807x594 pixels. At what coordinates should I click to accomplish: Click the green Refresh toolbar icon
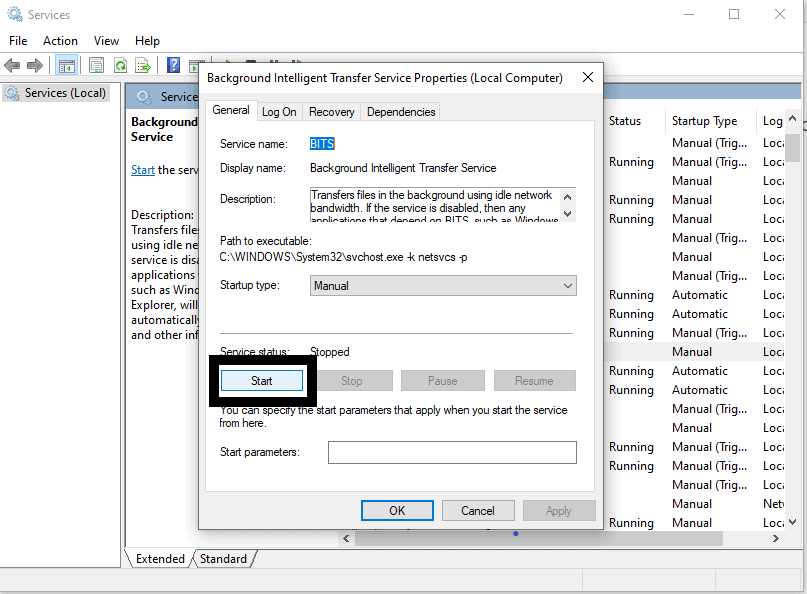120,65
